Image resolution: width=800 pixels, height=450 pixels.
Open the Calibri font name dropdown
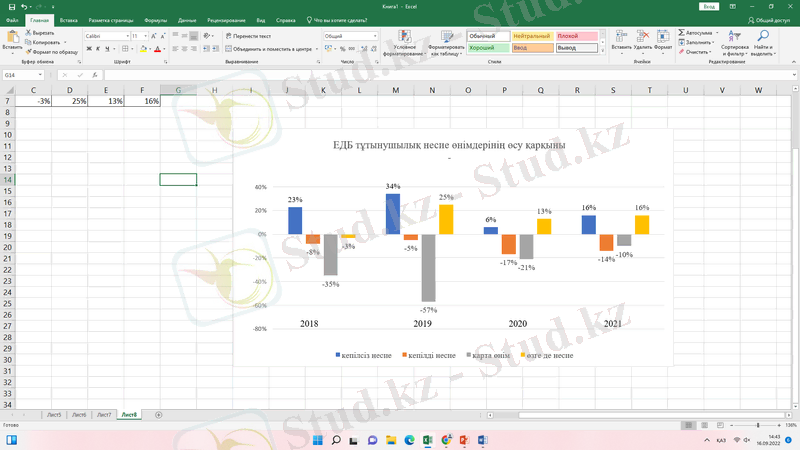click(x=126, y=36)
